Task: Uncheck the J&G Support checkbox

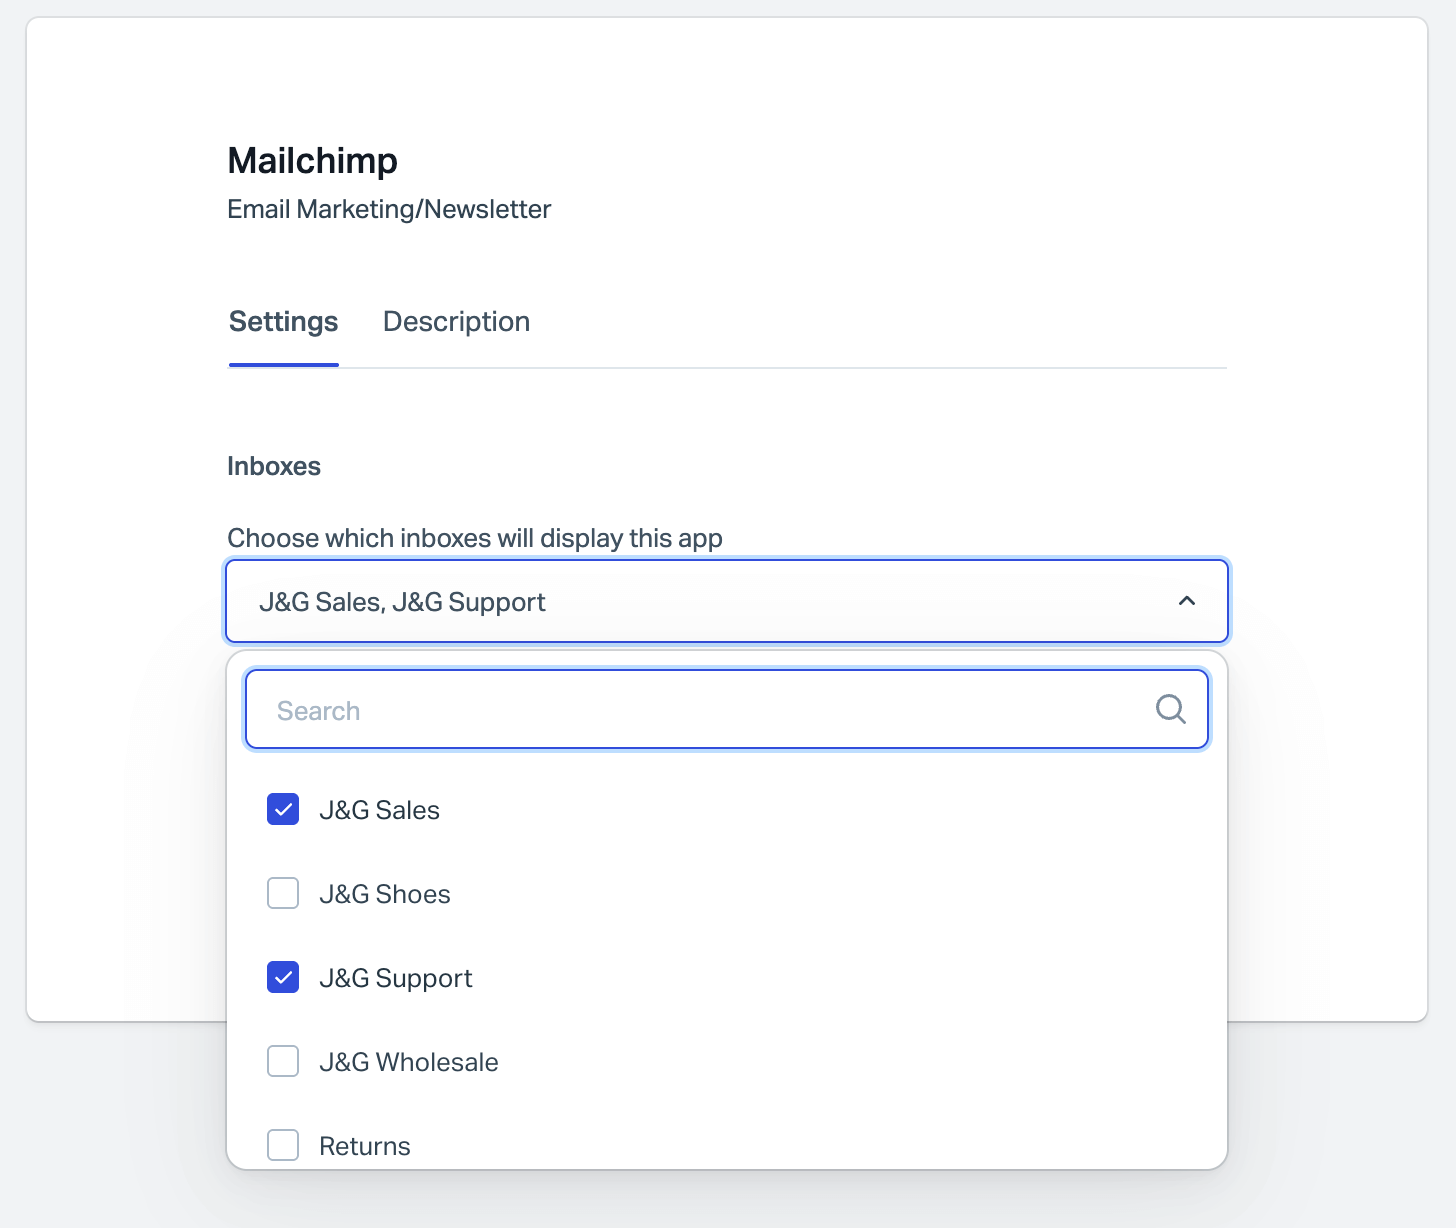Action: tap(283, 977)
